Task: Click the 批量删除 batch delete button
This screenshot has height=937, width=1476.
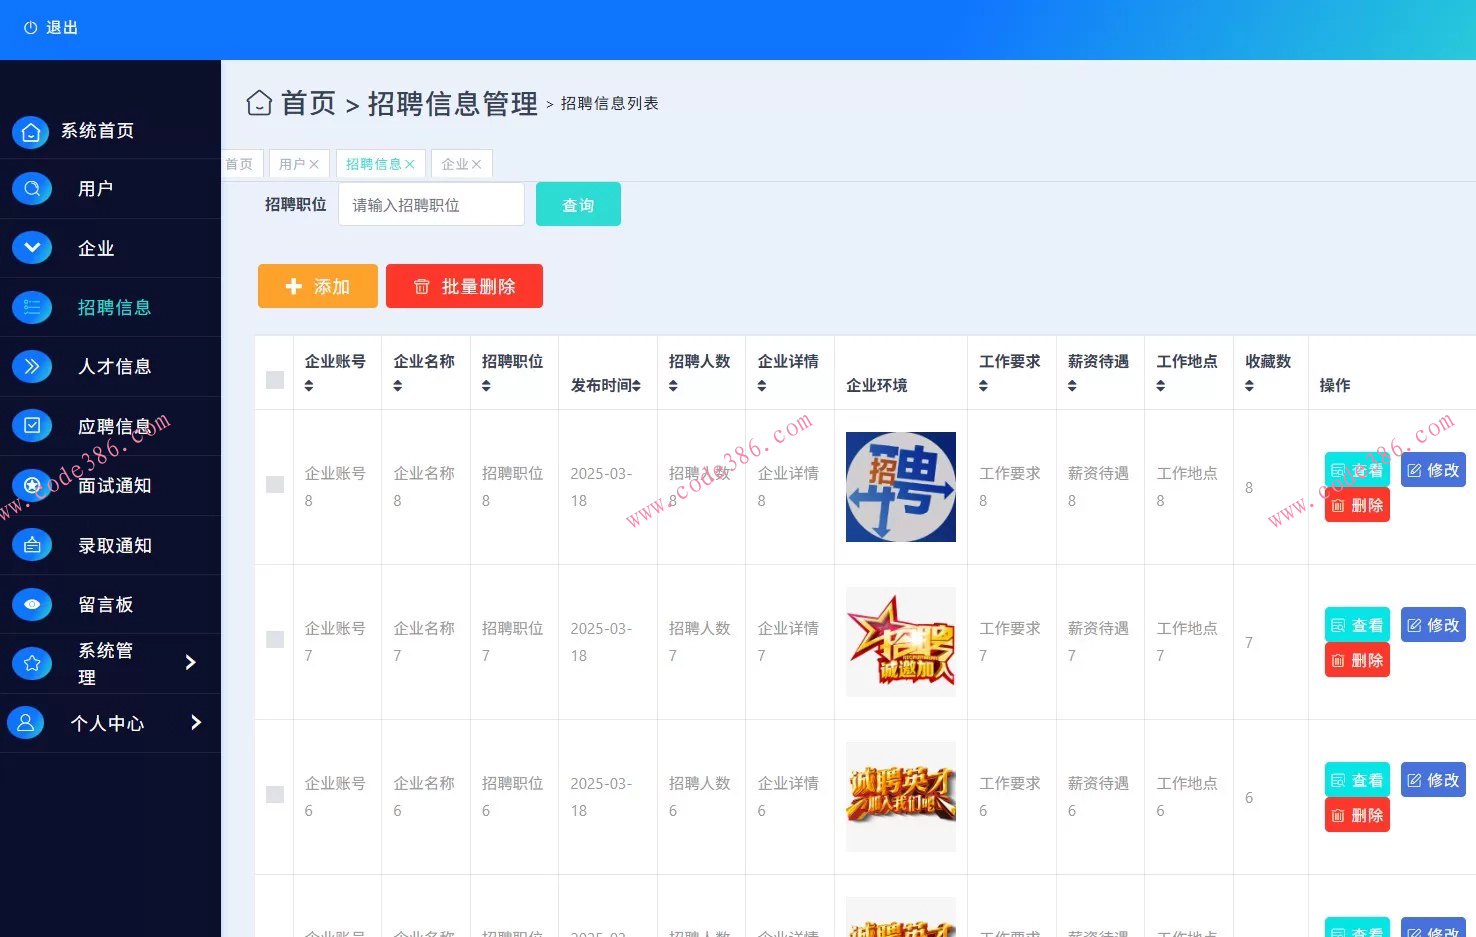Action: (463, 286)
